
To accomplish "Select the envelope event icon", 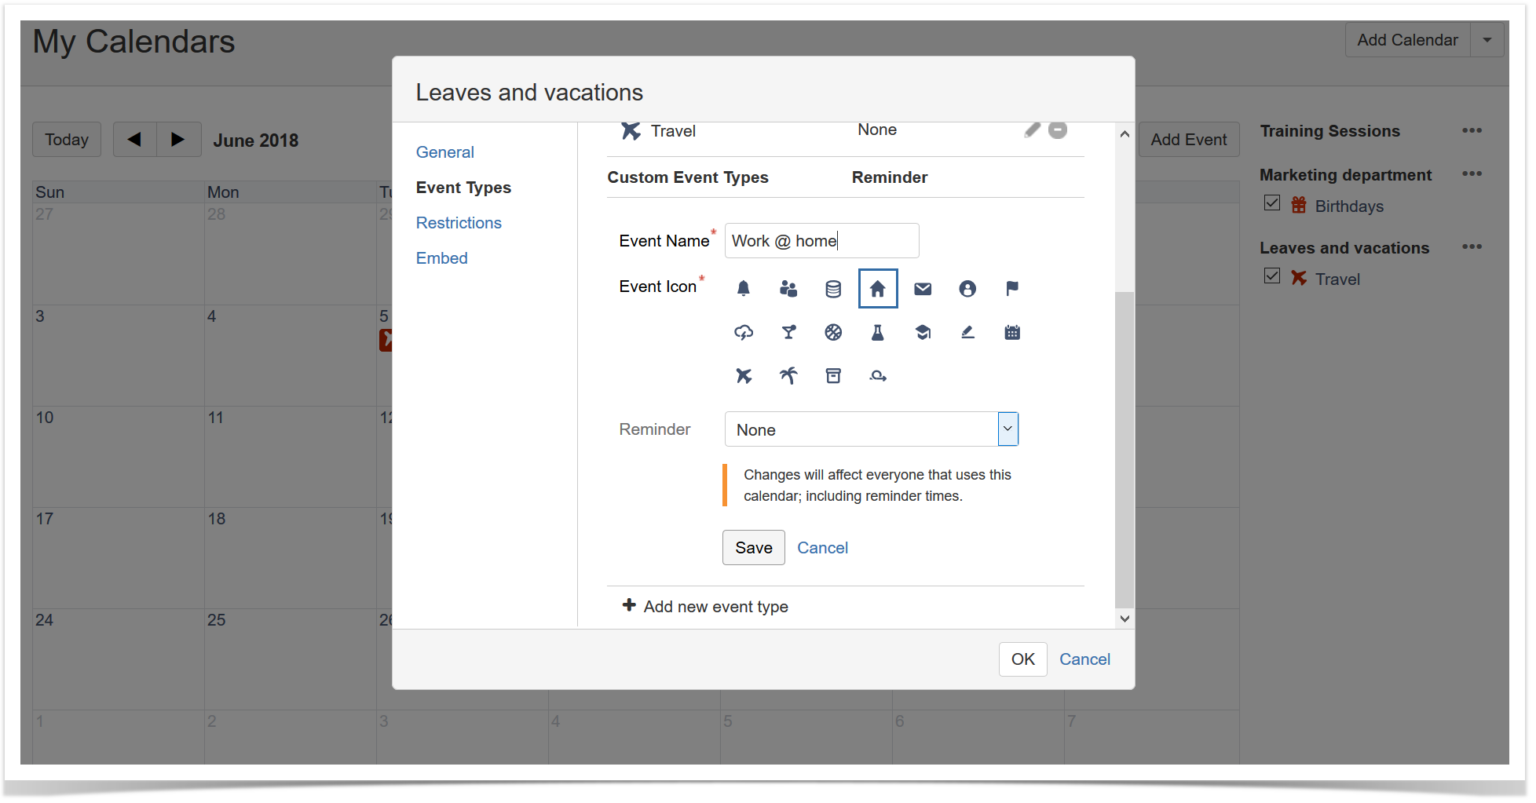I will click(922, 288).
